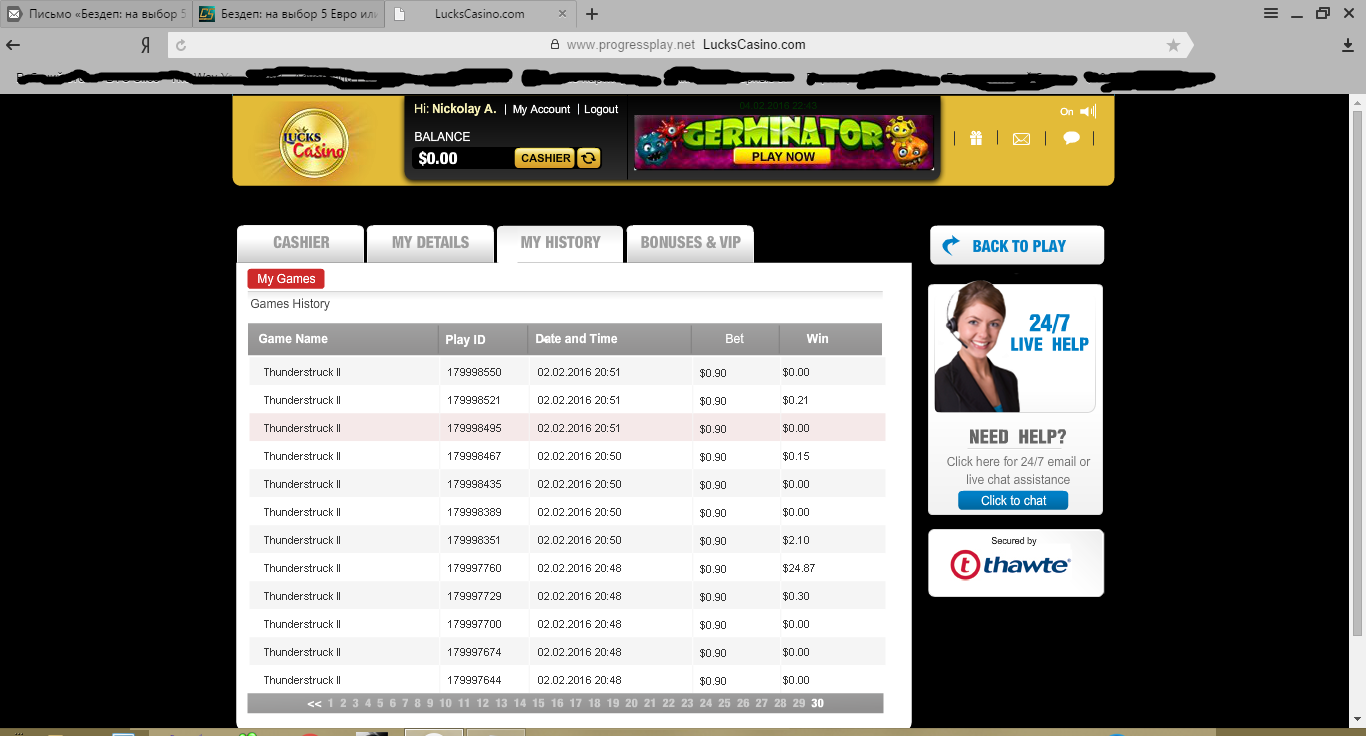The width and height of the screenshot is (1366, 736).
Task: Open the gift box promotions icon
Action: click(975, 138)
